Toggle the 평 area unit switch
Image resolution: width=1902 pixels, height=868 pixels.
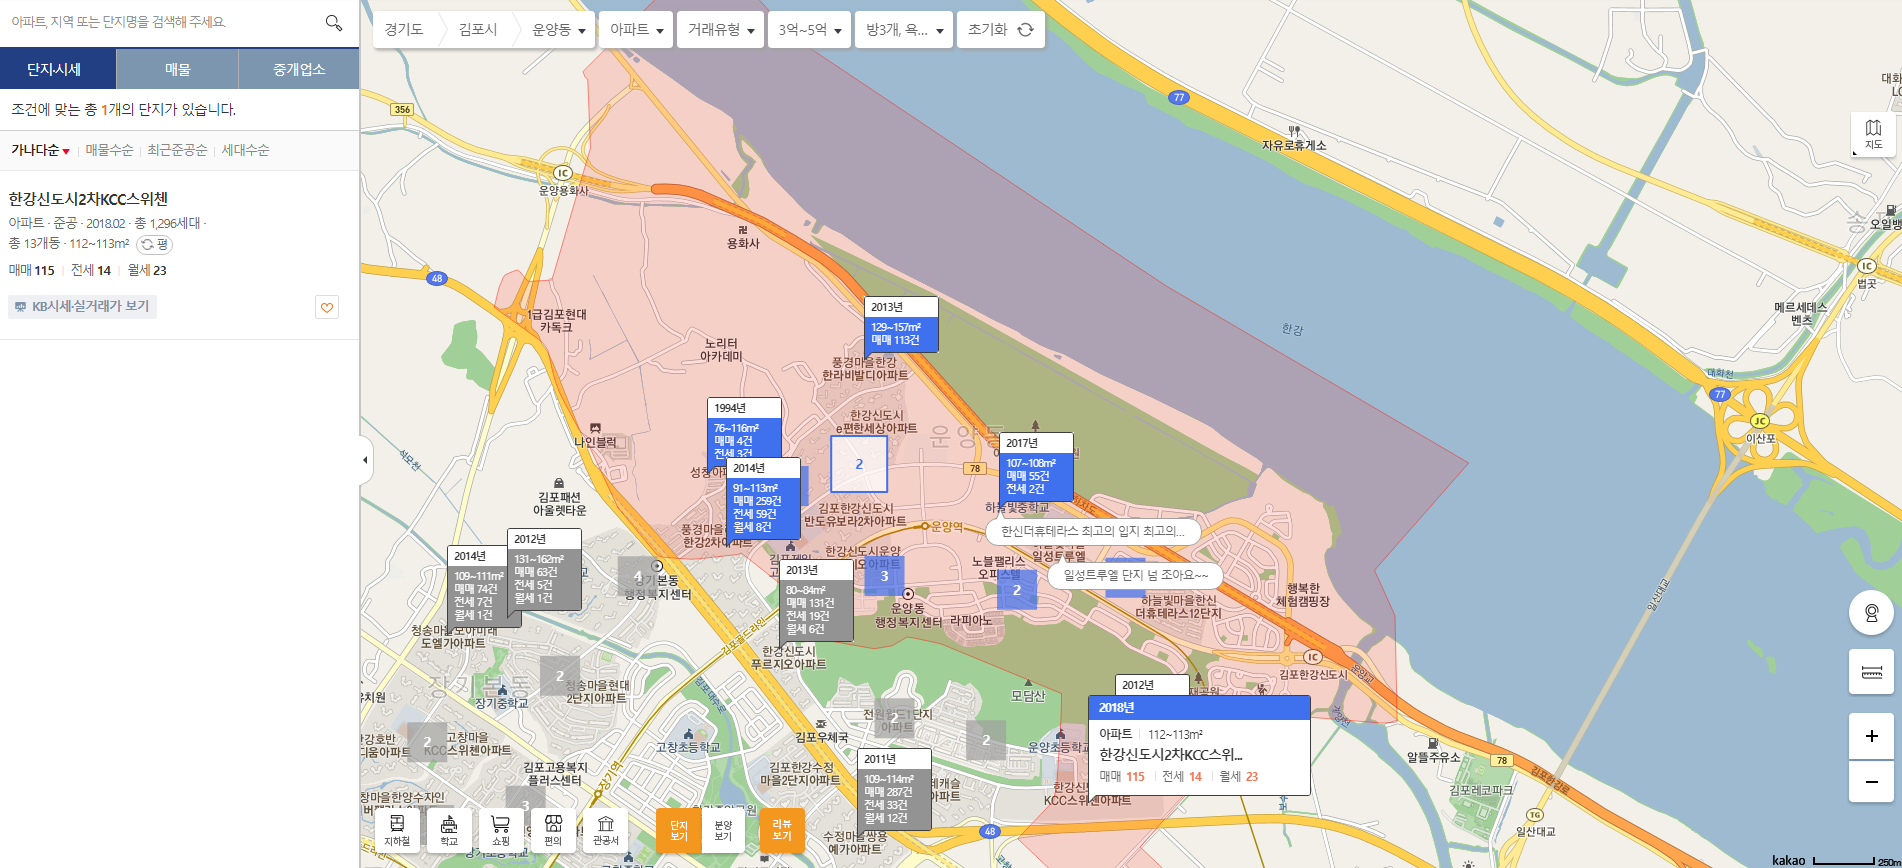click(x=155, y=244)
